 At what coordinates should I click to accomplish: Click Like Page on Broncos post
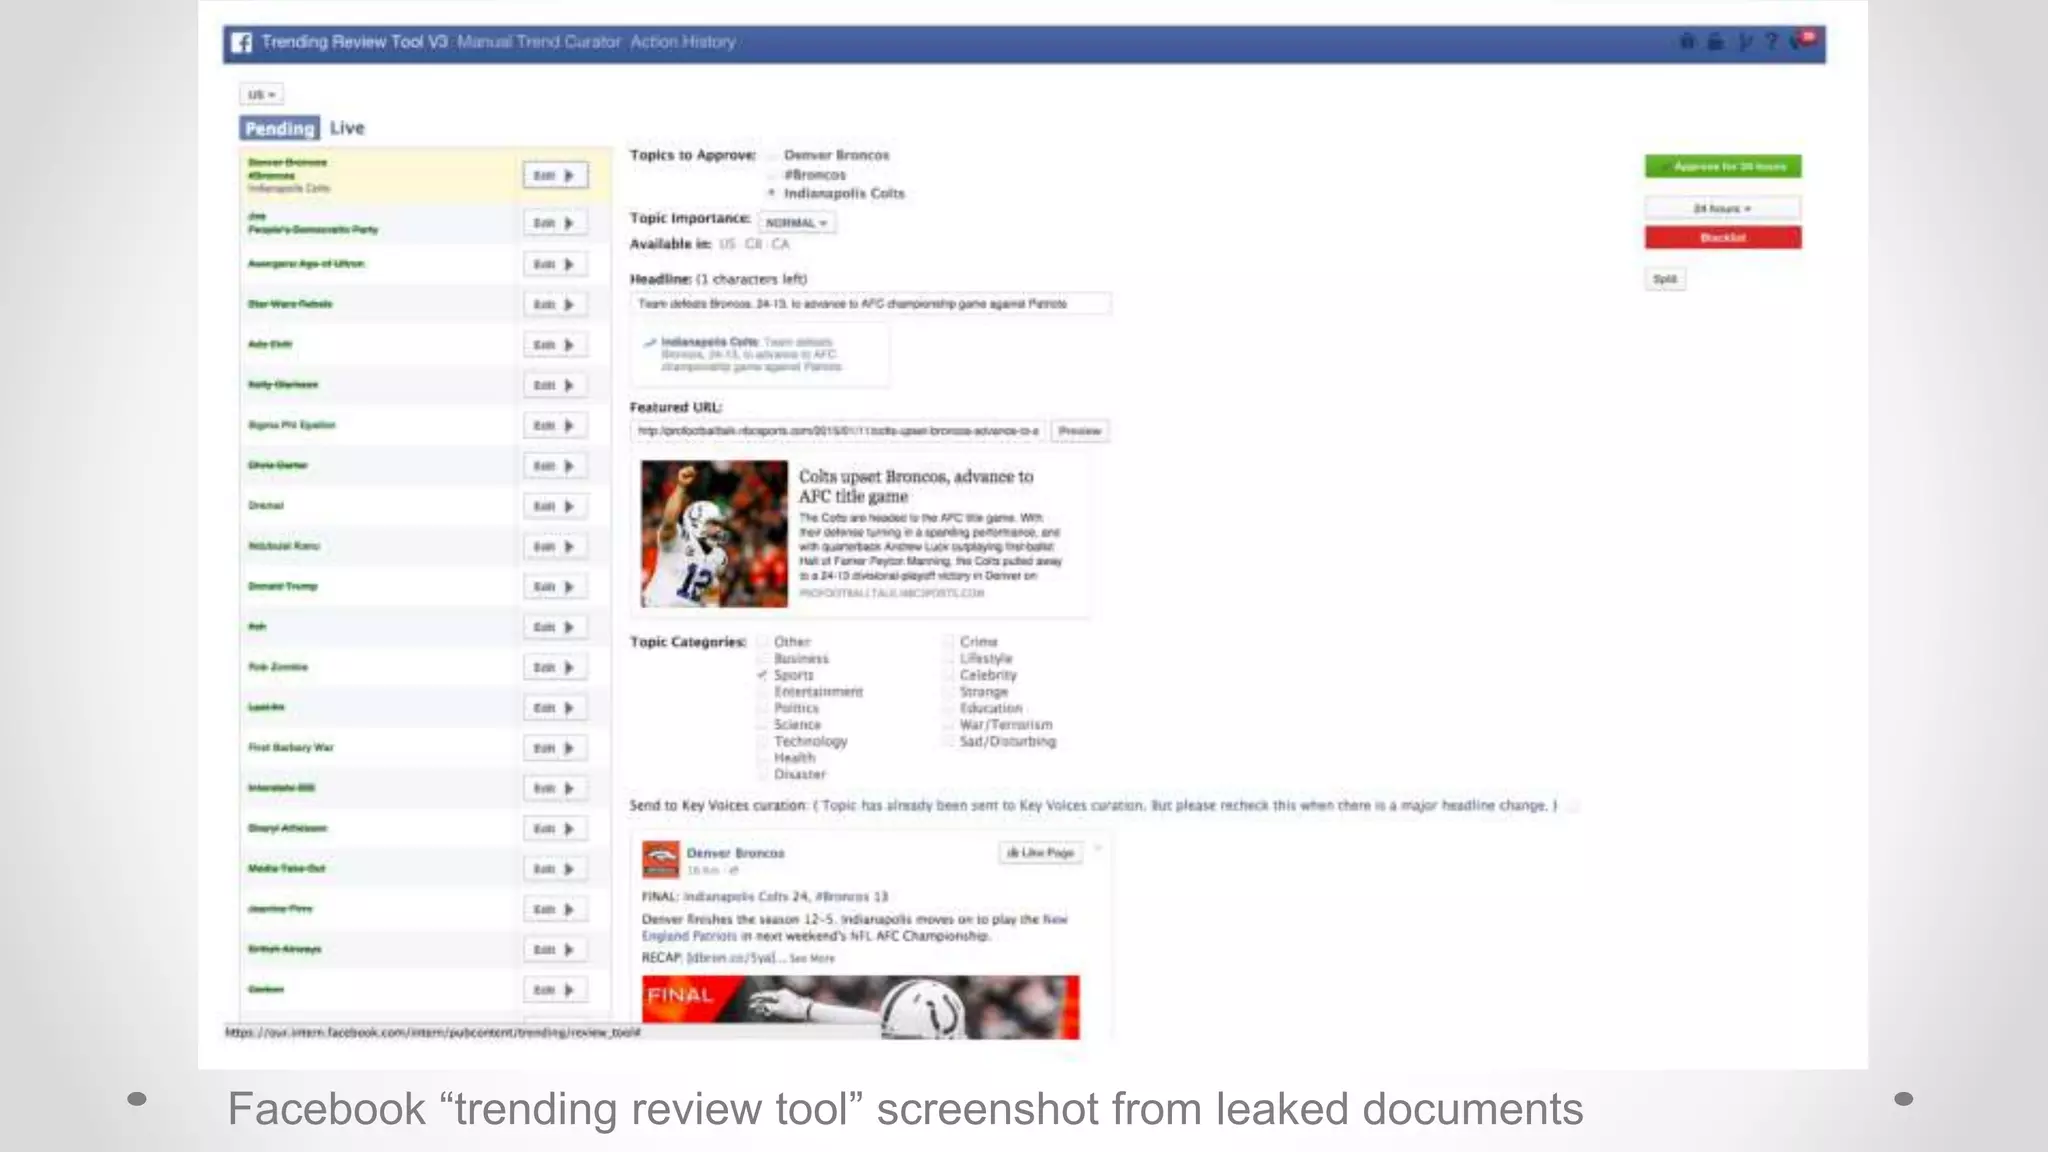1040,853
